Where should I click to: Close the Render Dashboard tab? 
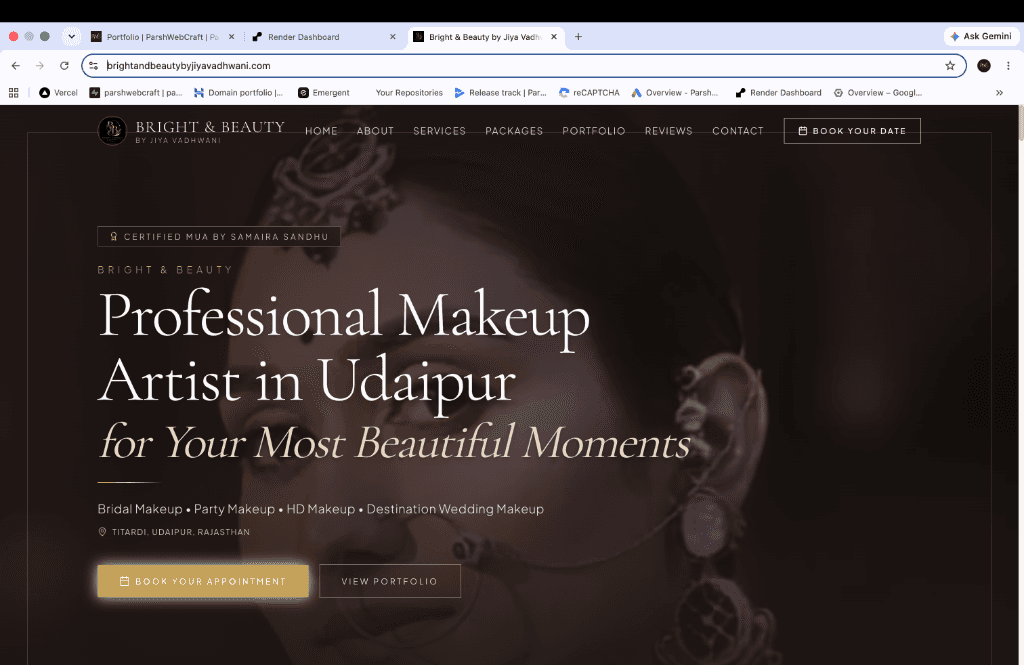pyautogui.click(x=392, y=37)
